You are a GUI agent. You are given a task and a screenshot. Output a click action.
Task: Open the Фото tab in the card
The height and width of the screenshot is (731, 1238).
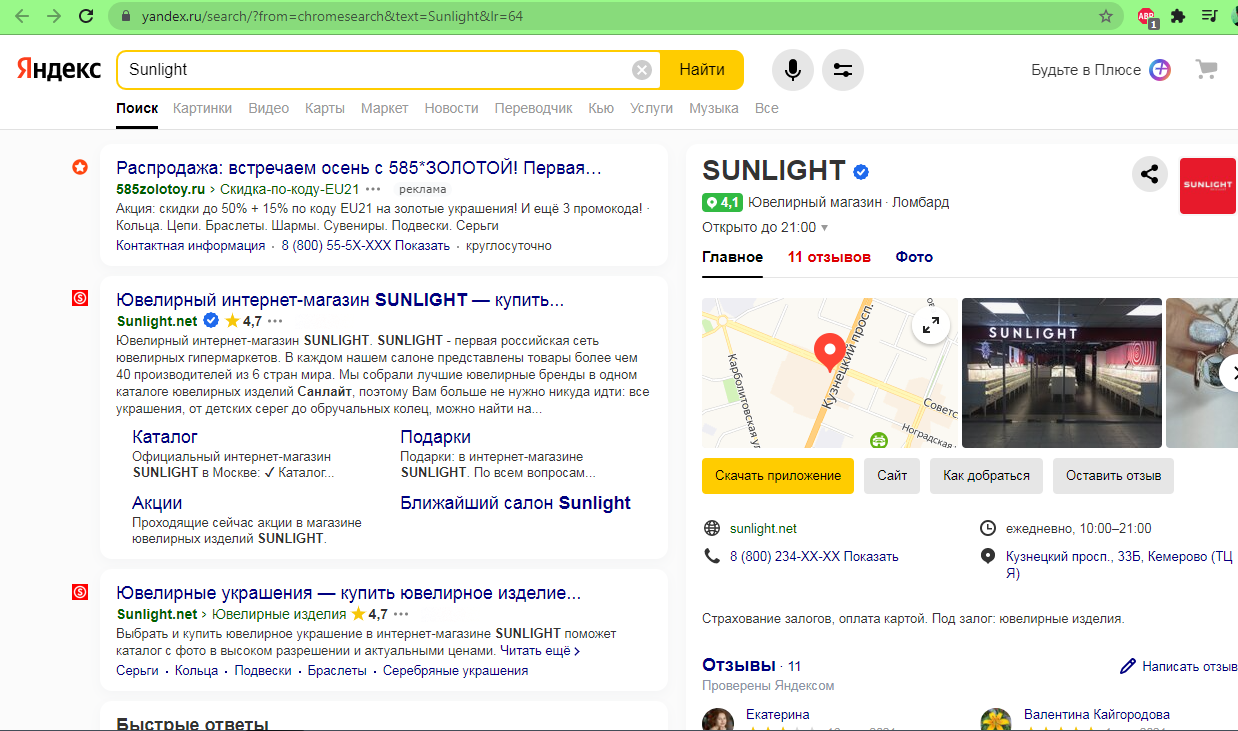point(914,257)
